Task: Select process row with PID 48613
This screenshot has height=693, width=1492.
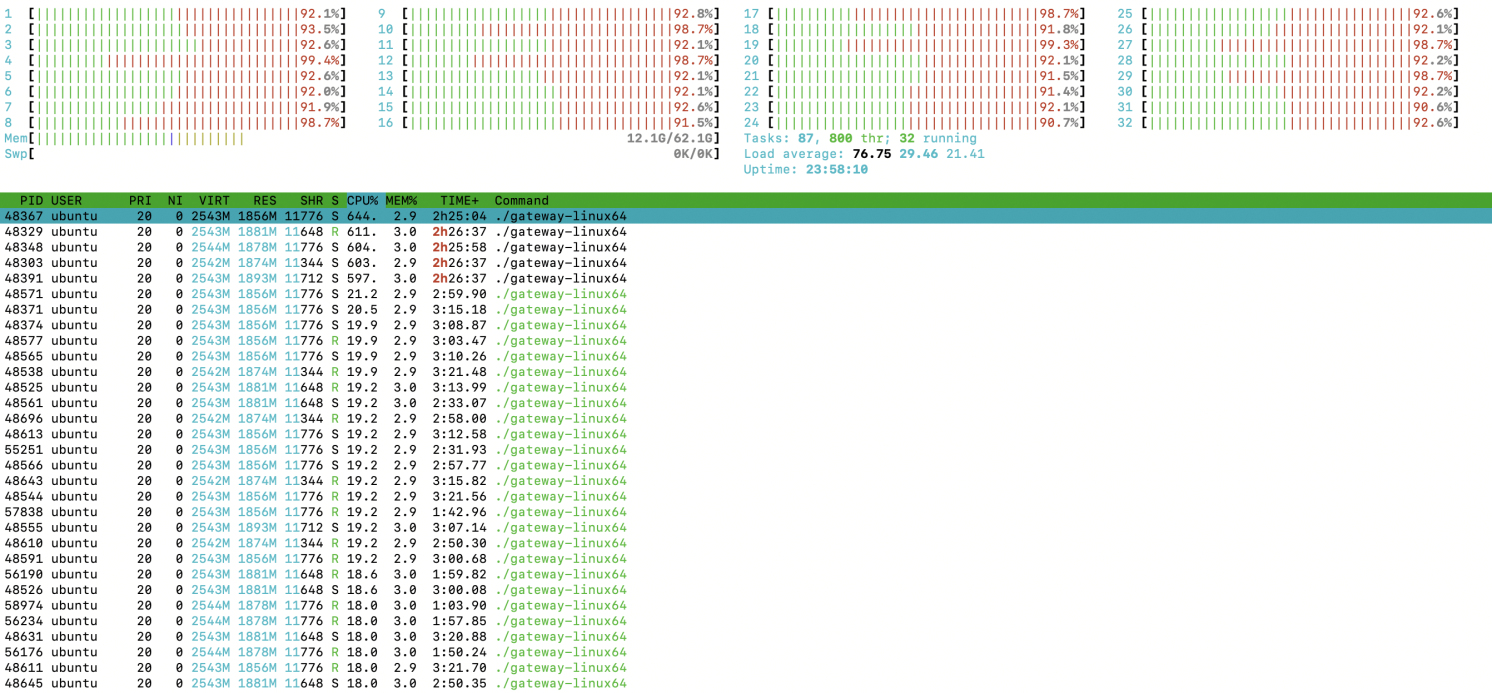Action: [x=746, y=434]
